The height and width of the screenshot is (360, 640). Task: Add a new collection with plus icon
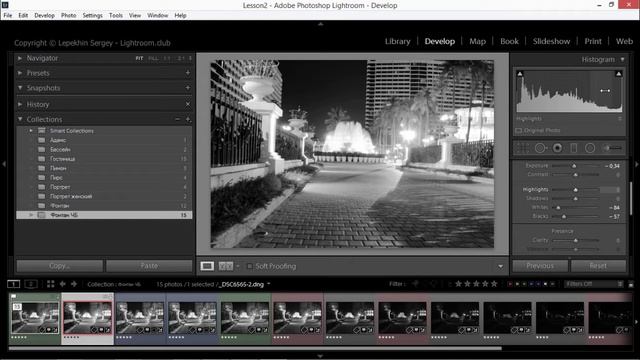tap(188, 119)
